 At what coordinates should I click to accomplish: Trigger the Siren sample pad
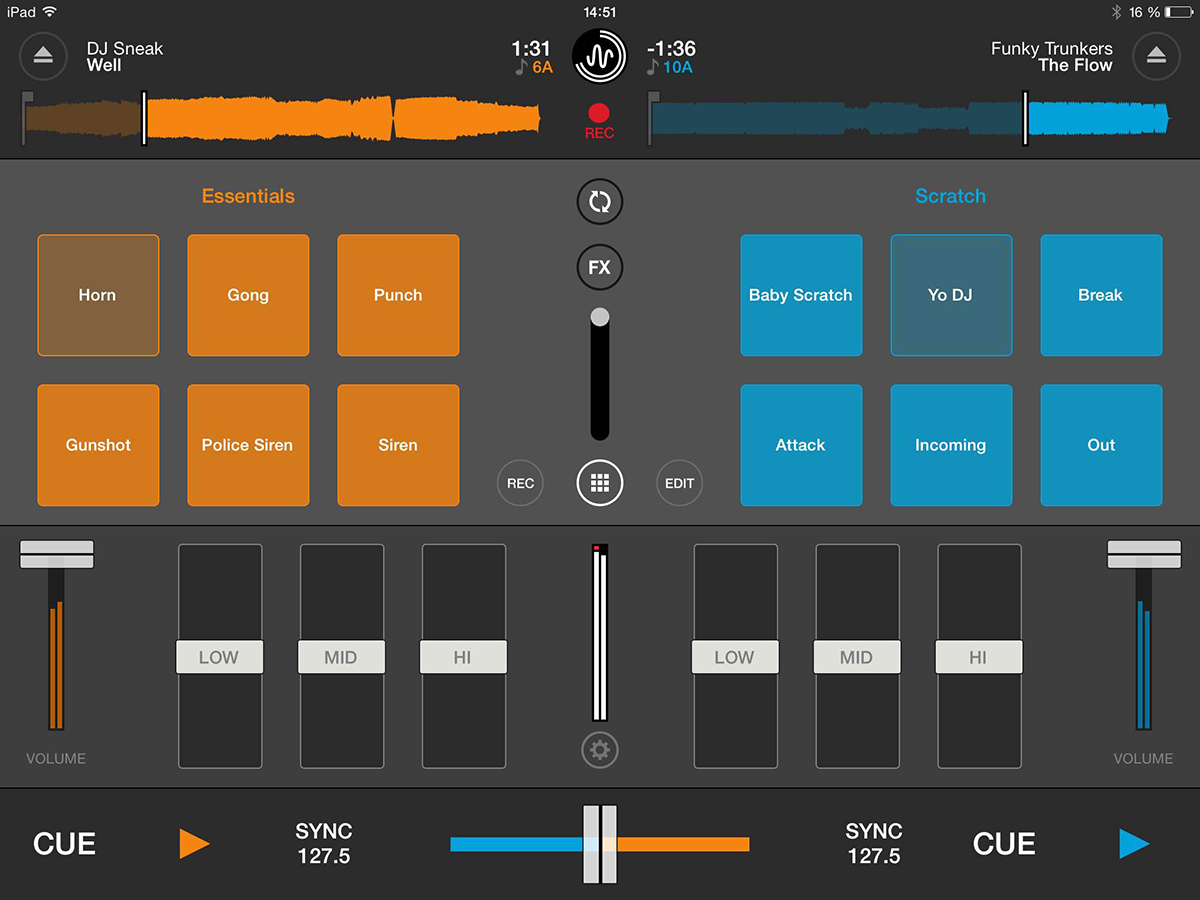pyautogui.click(x=398, y=445)
